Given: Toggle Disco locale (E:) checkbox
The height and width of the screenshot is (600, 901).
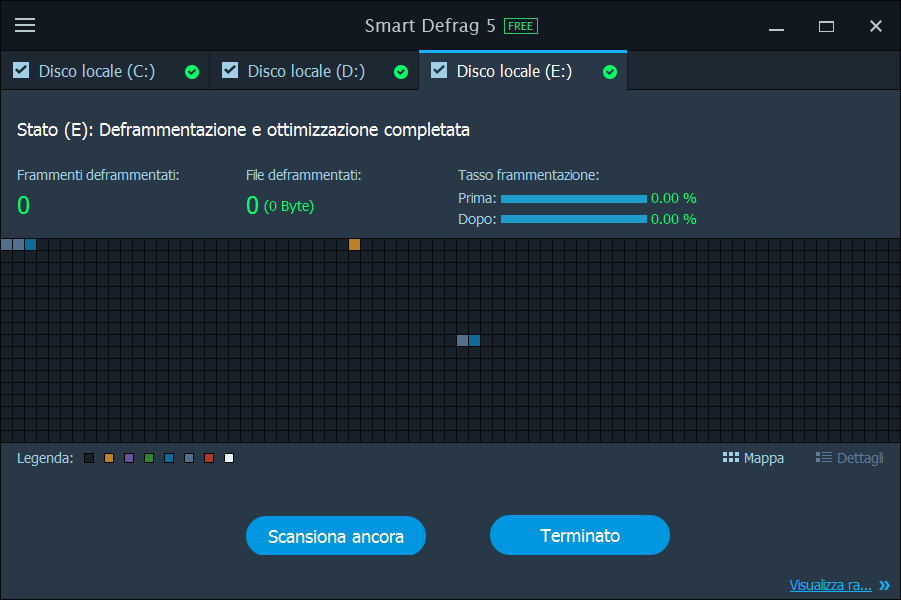Looking at the screenshot, I should 439,70.
